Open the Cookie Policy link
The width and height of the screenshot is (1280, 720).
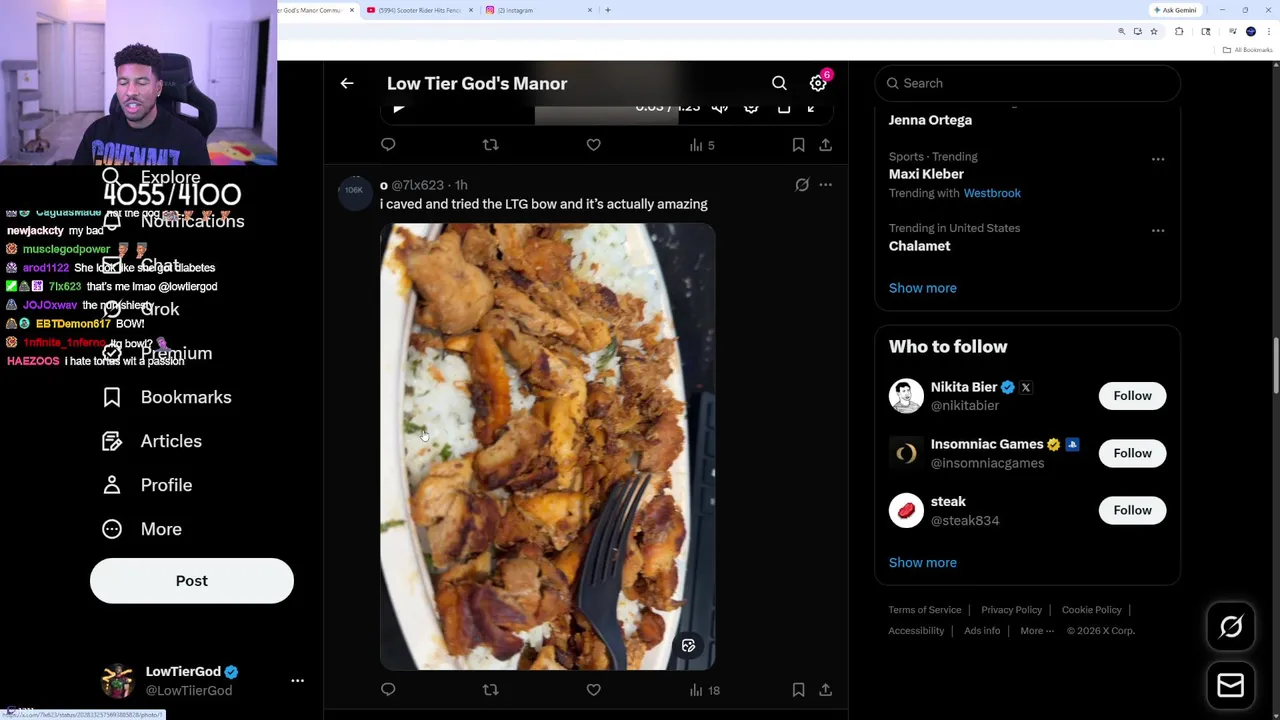1091,610
